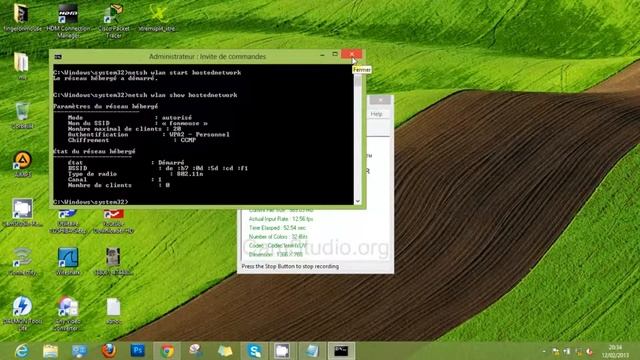Open the Cisco Packet Tracer desktop shortcut
The image size is (640, 360).
[x=113, y=20]
